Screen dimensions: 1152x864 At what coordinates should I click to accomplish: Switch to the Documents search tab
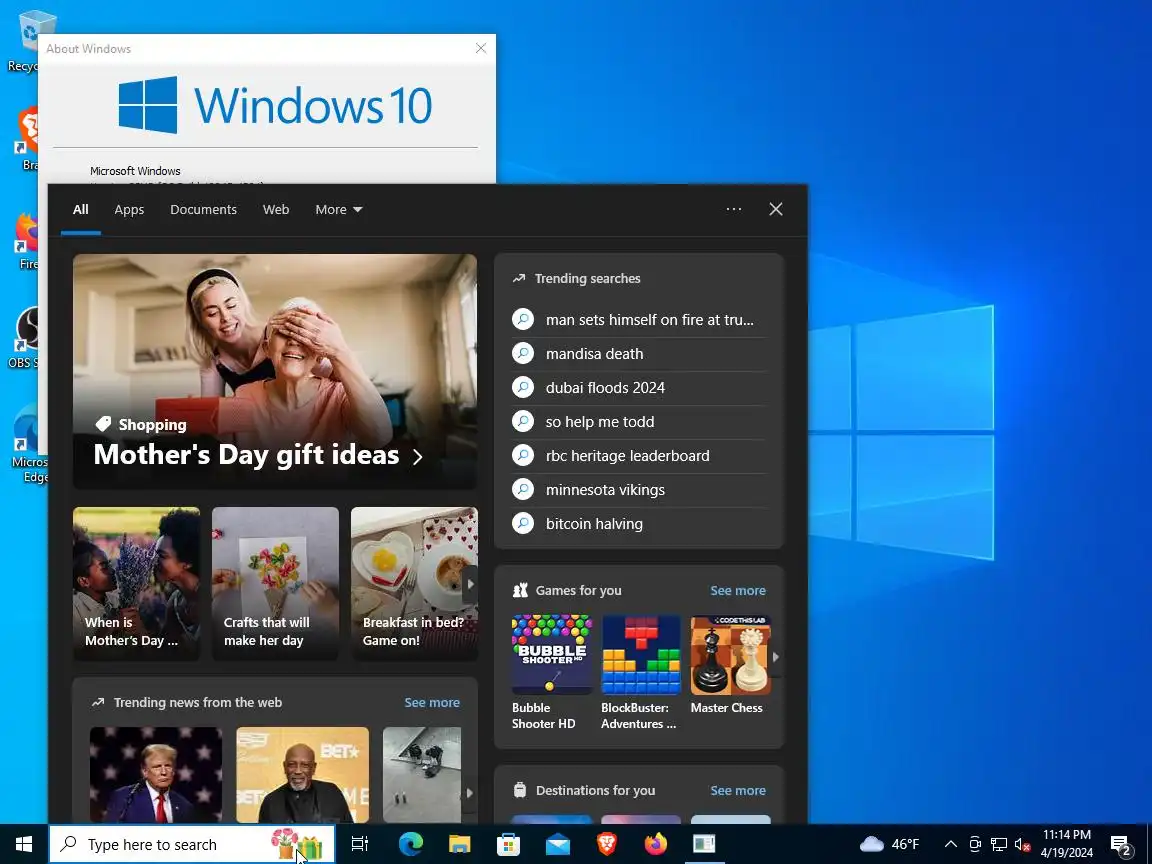[x=204, y=209]
